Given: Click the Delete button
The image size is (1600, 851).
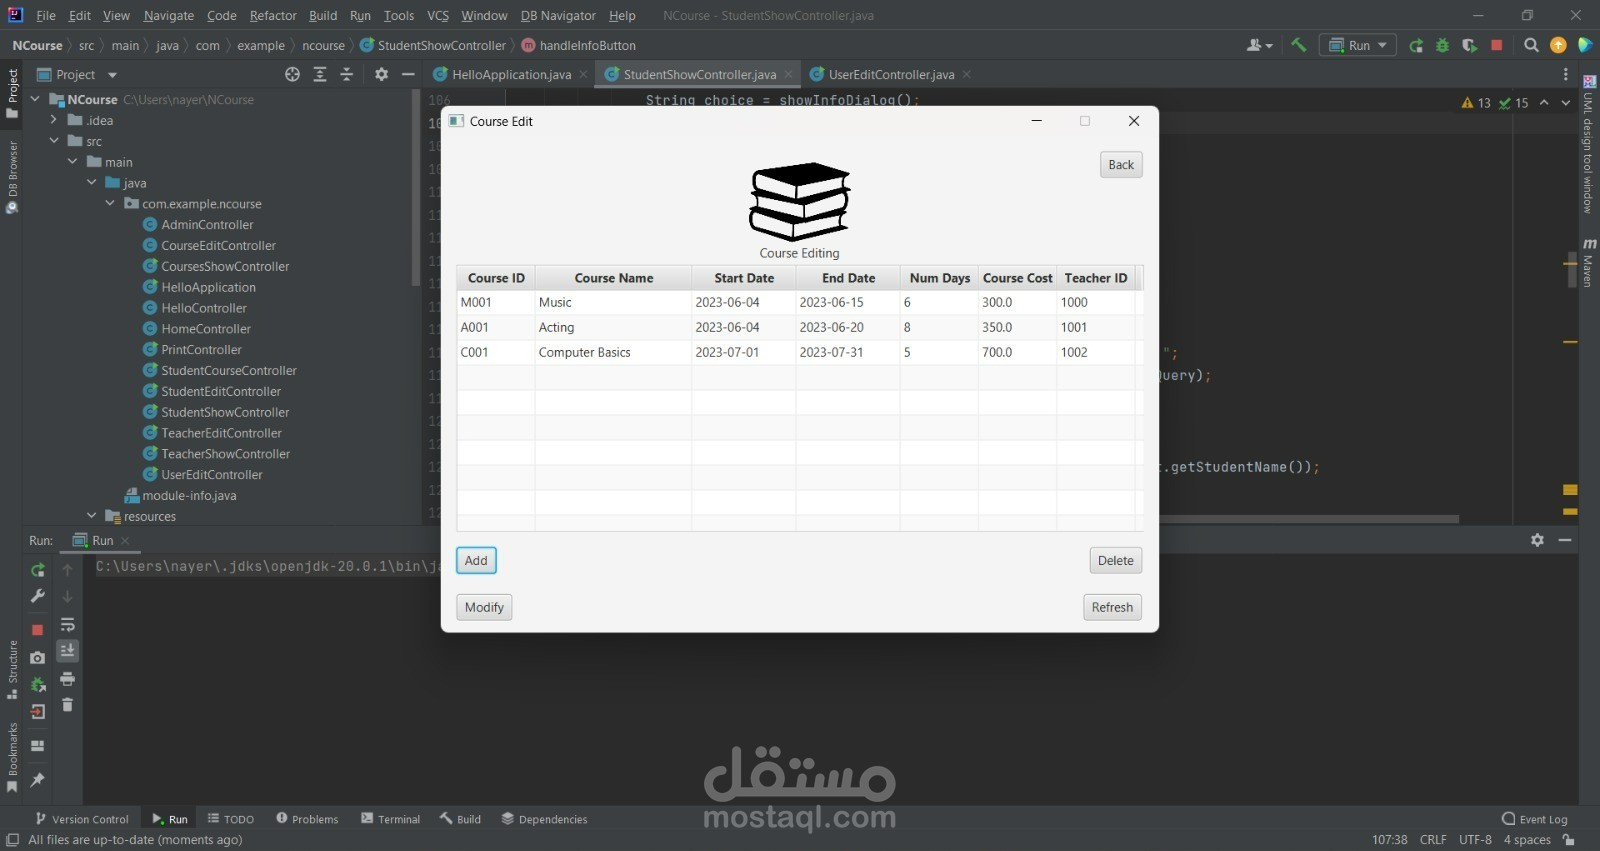Looking at the screenshot, I should [1115, 561].
